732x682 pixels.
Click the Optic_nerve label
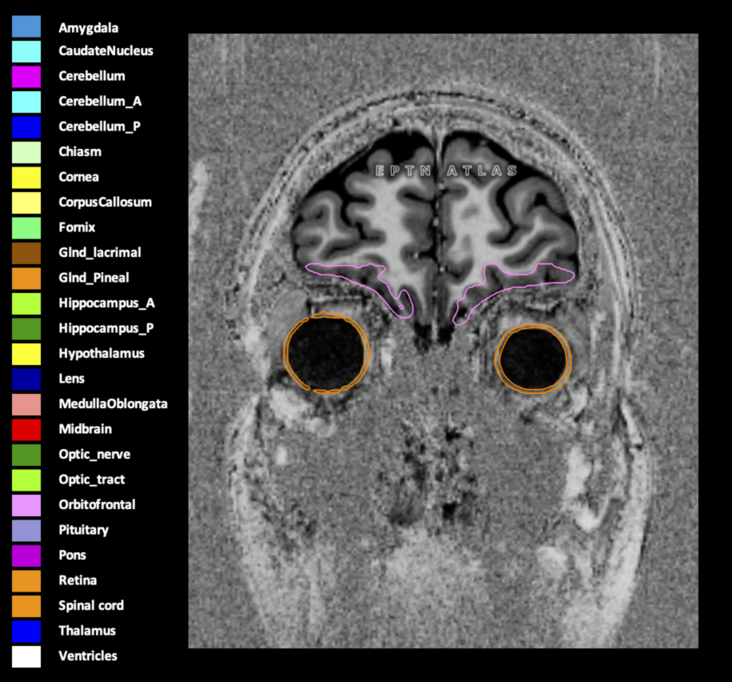[x=94, y=455]
